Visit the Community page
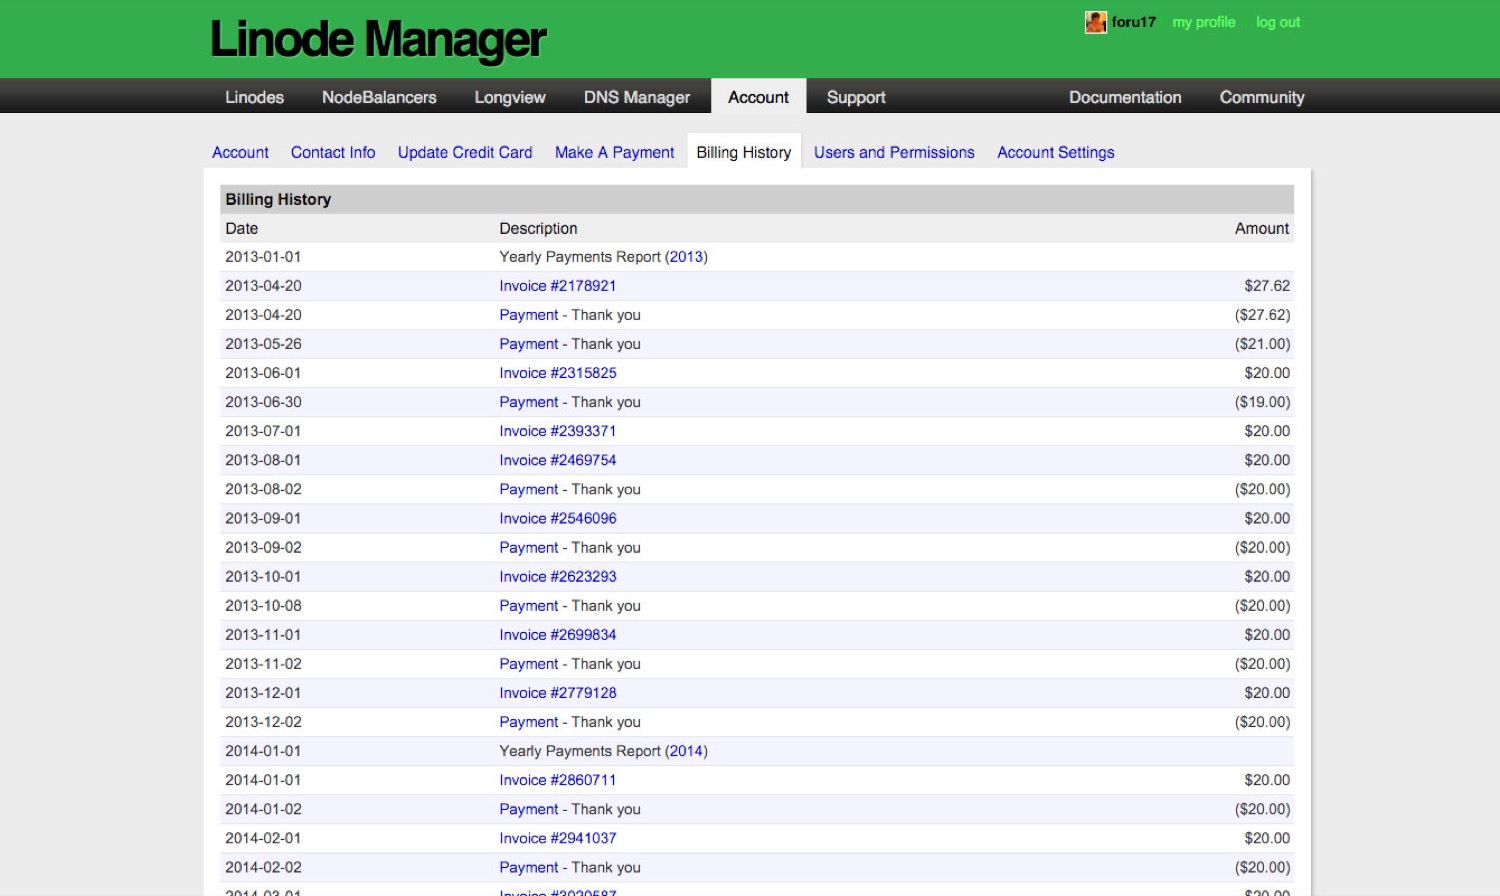The image size is (1500, 896). pyautogui.click(x=1262, y=97)
